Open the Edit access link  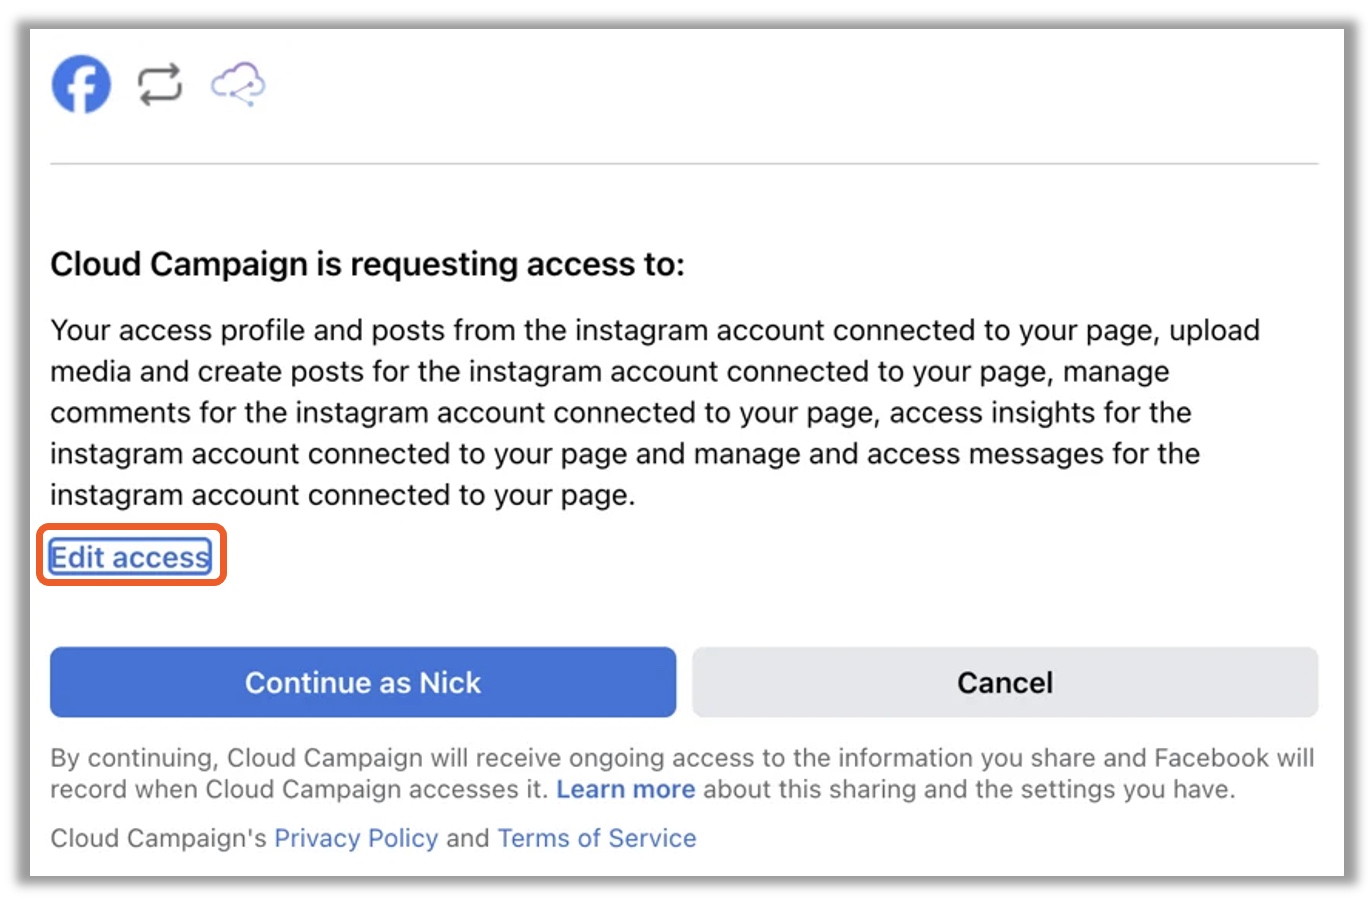pyautogui.click(x=130, y=557)
